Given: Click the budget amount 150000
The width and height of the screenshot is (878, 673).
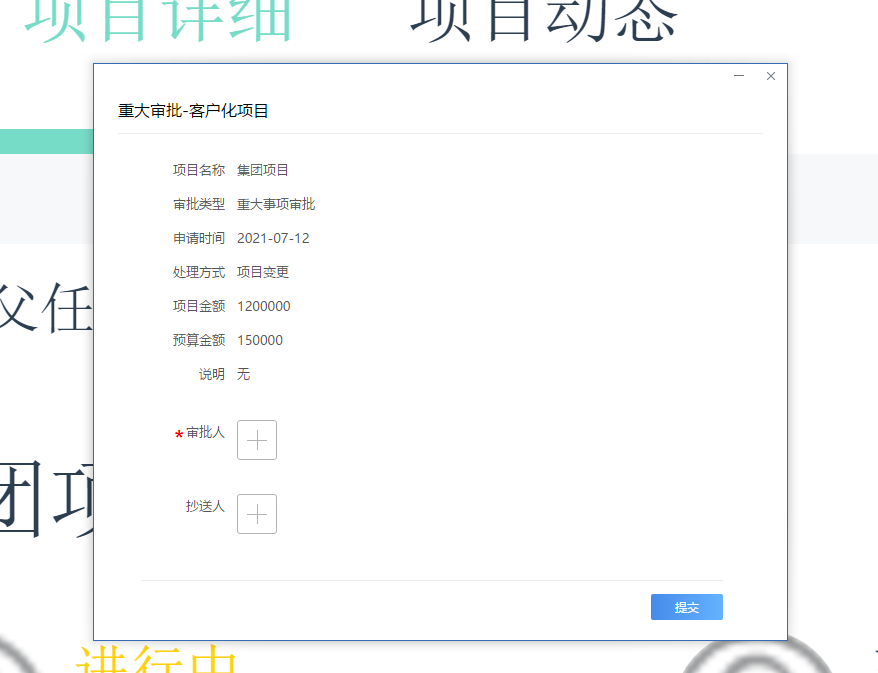Looking at the screenshot, I should [x=260, y=340].
